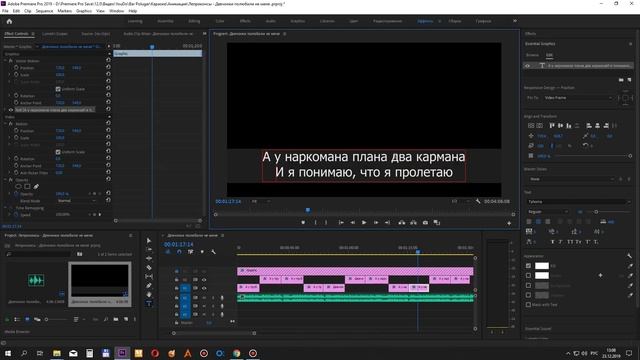Step back one frame in Program monitor
This screenshot has height=360, width=640.
pos(352,222)
